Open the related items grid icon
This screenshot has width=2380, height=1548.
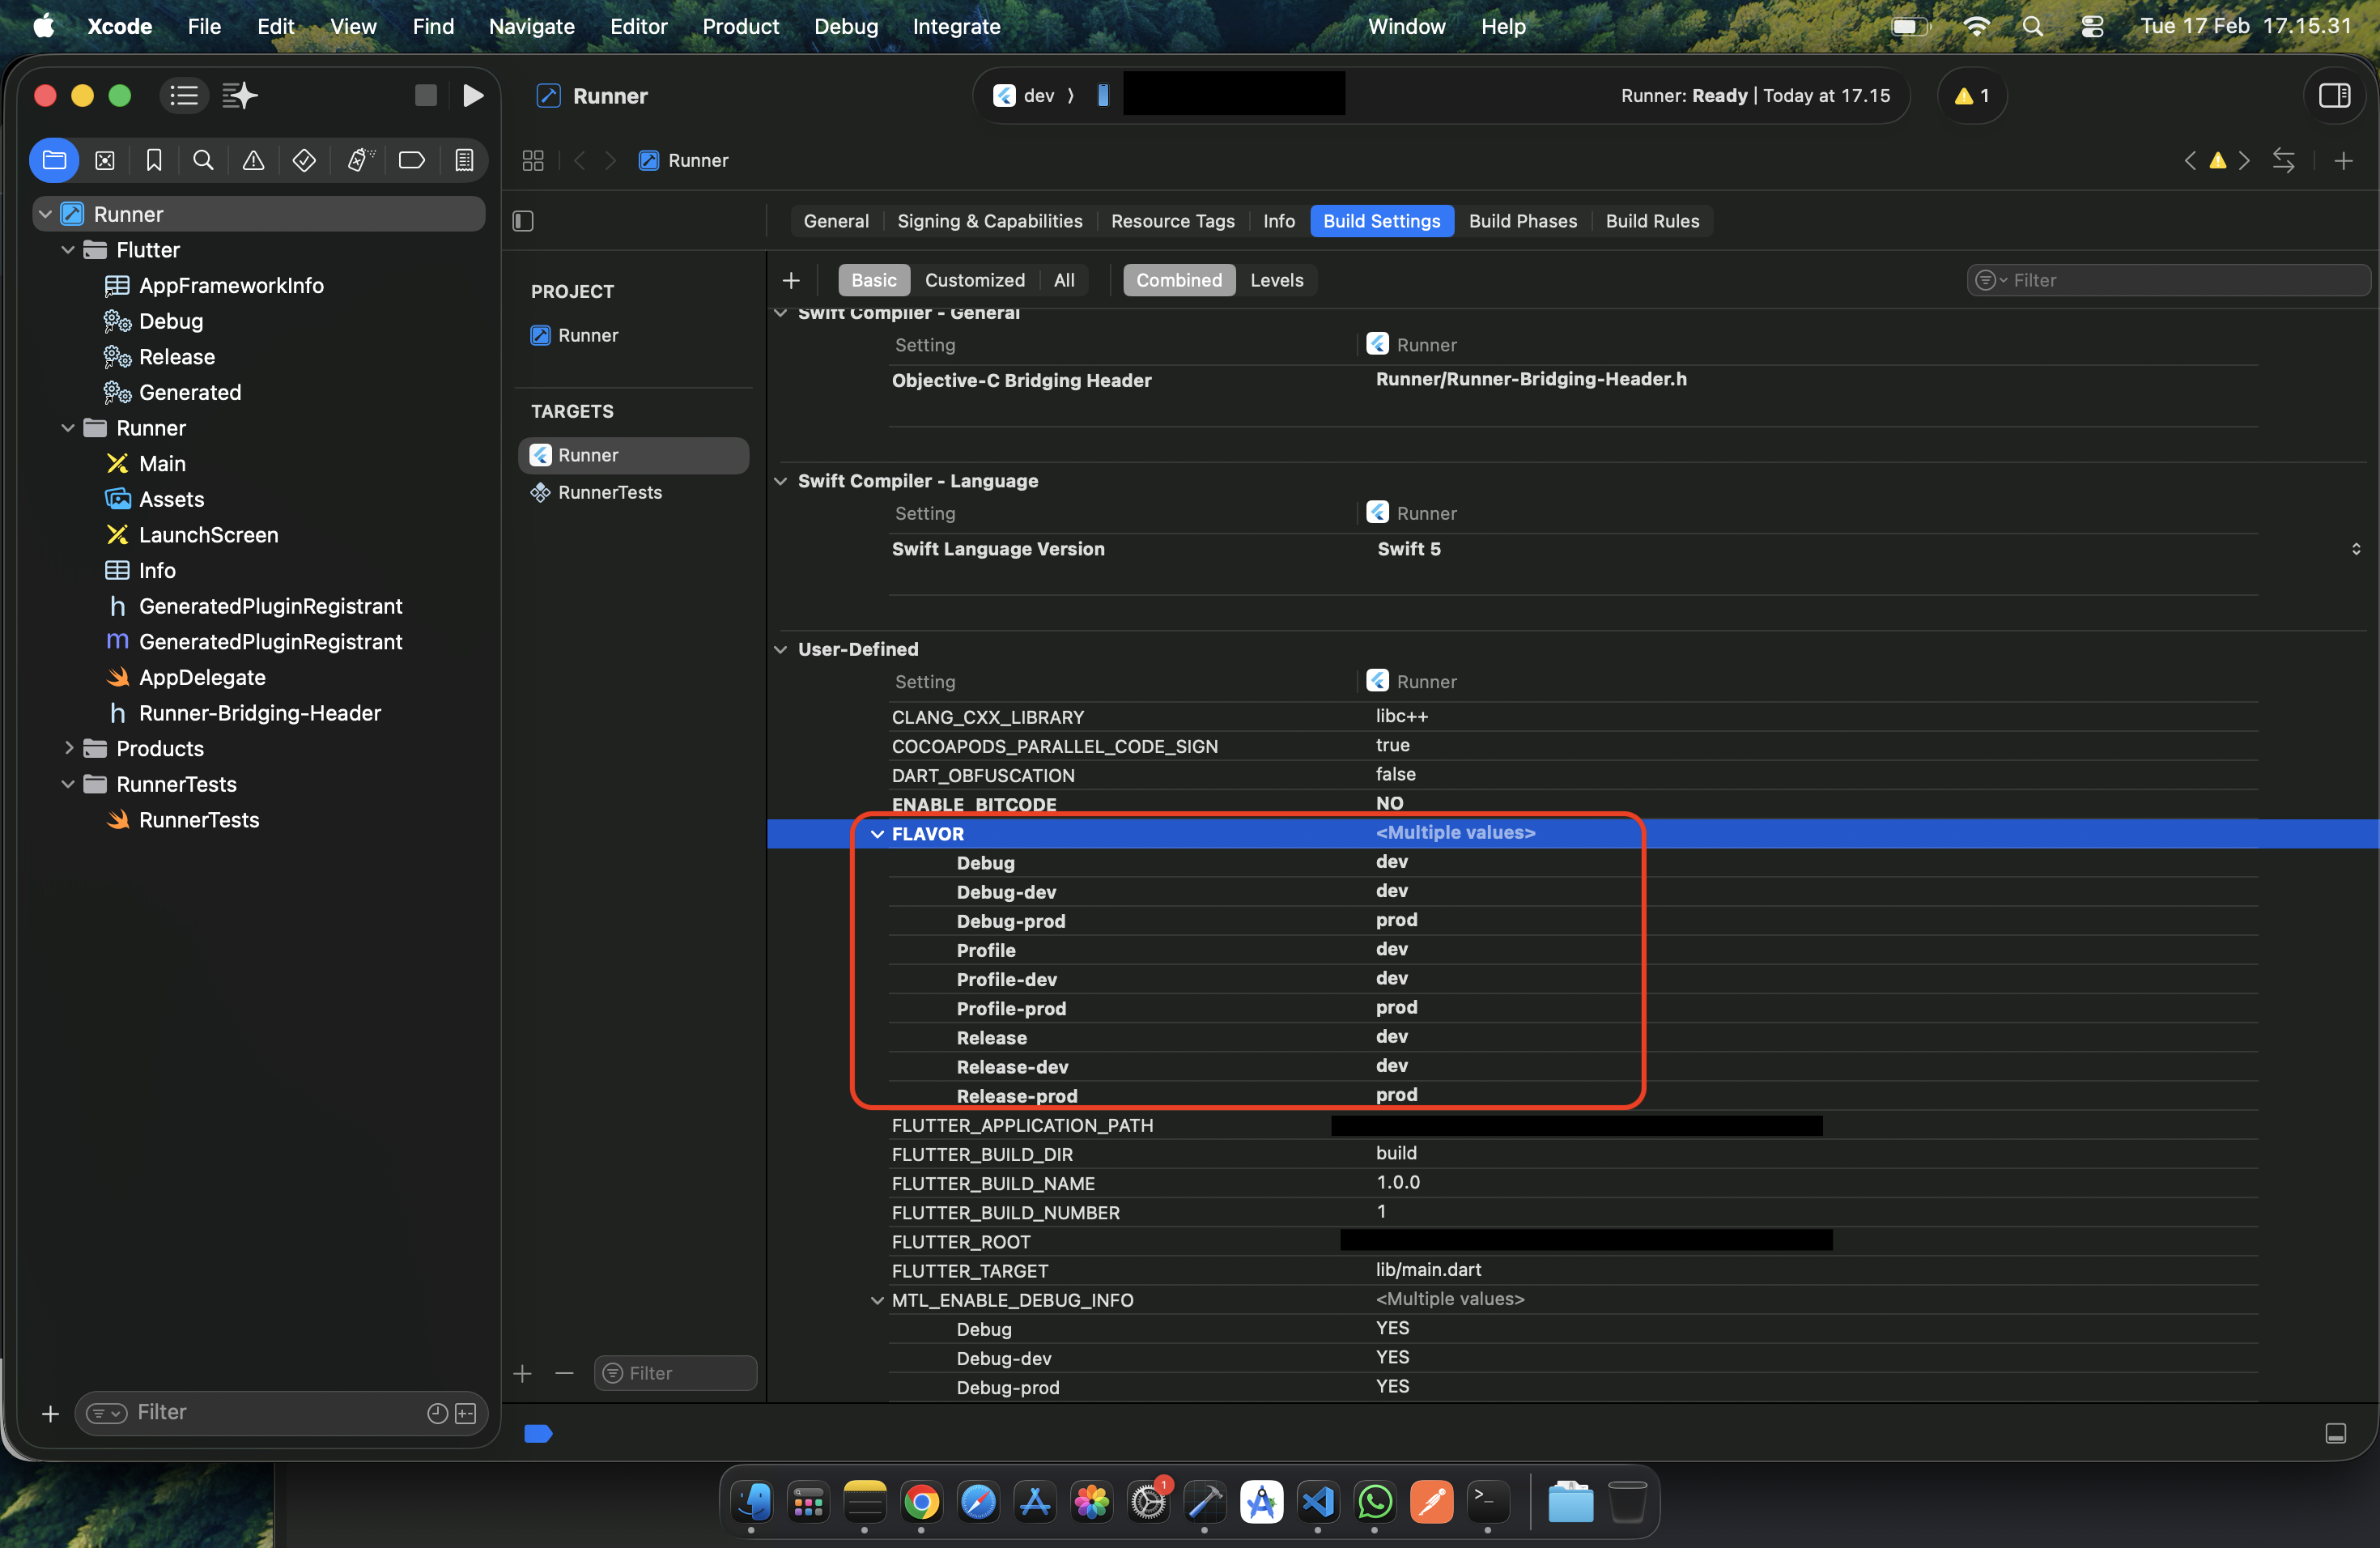533,161
